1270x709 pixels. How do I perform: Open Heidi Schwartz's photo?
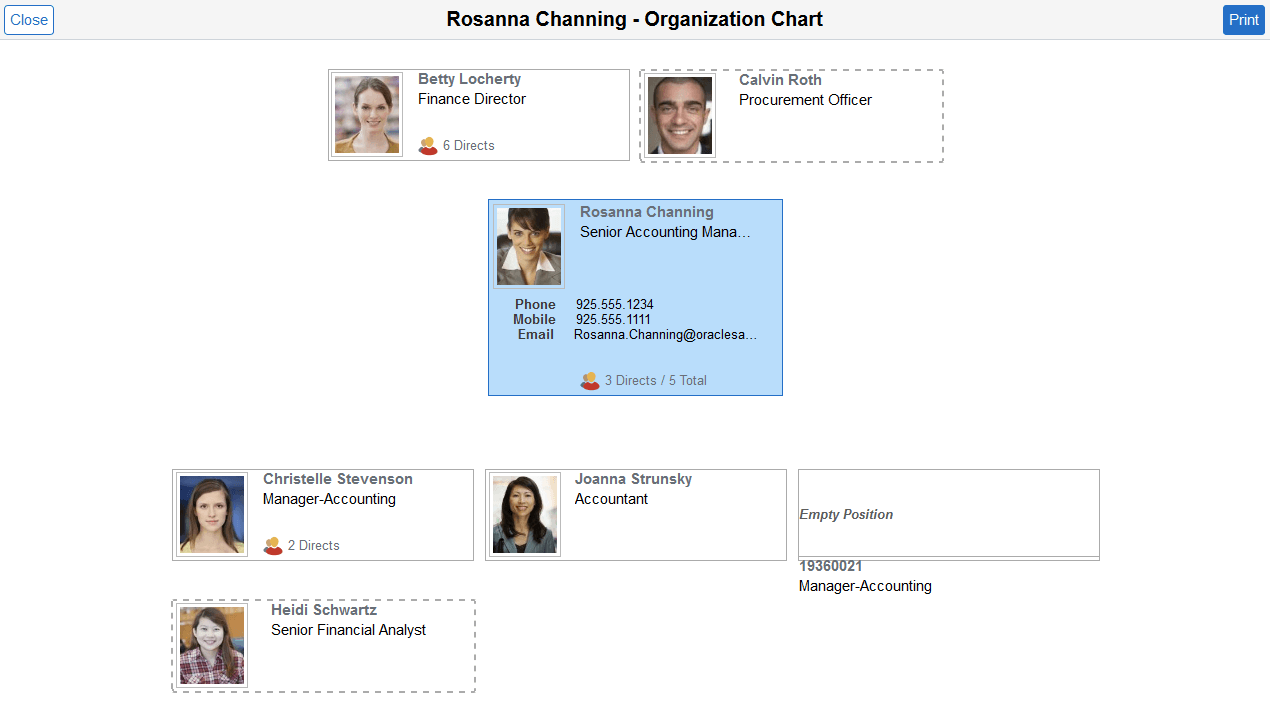(x=211, y=644)
